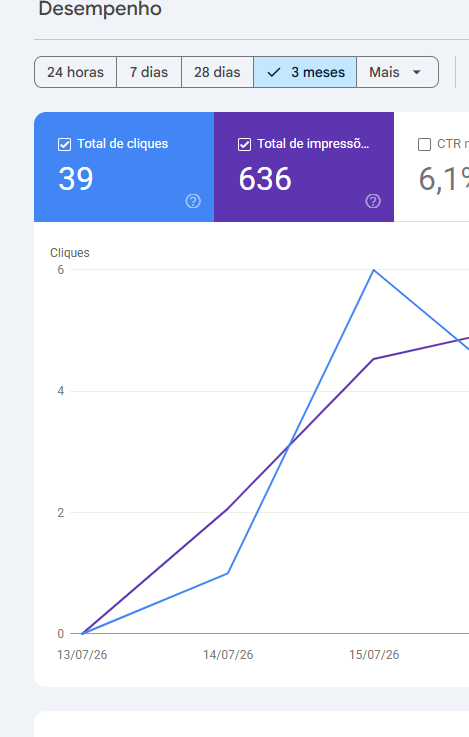469x737 pixels.
Task: Open help icon on Total de impressões card
Action: click(x=373, y=201)
